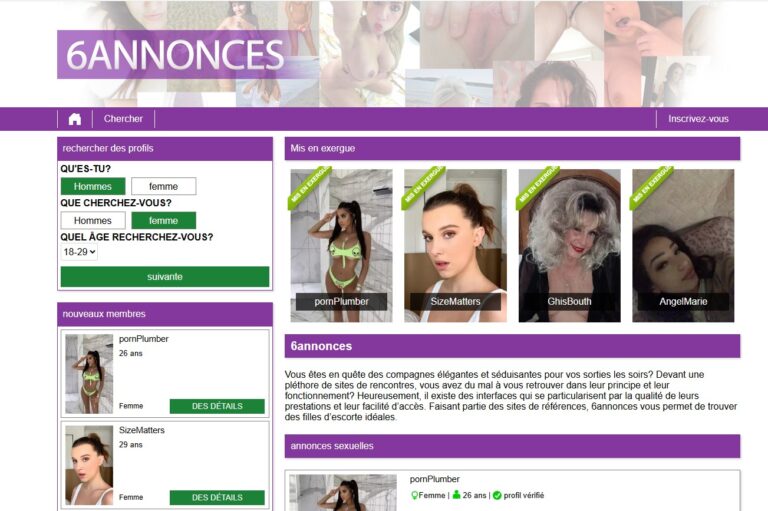Image resolution: width=768 pixels, height=511 pixels.
Task: Select Hommes under QU'ES-TU
Action: [93, 186]
